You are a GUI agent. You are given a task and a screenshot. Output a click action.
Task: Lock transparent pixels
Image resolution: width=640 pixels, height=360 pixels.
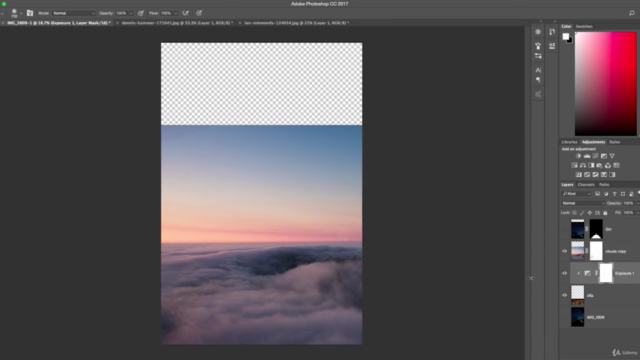point(574,213)
